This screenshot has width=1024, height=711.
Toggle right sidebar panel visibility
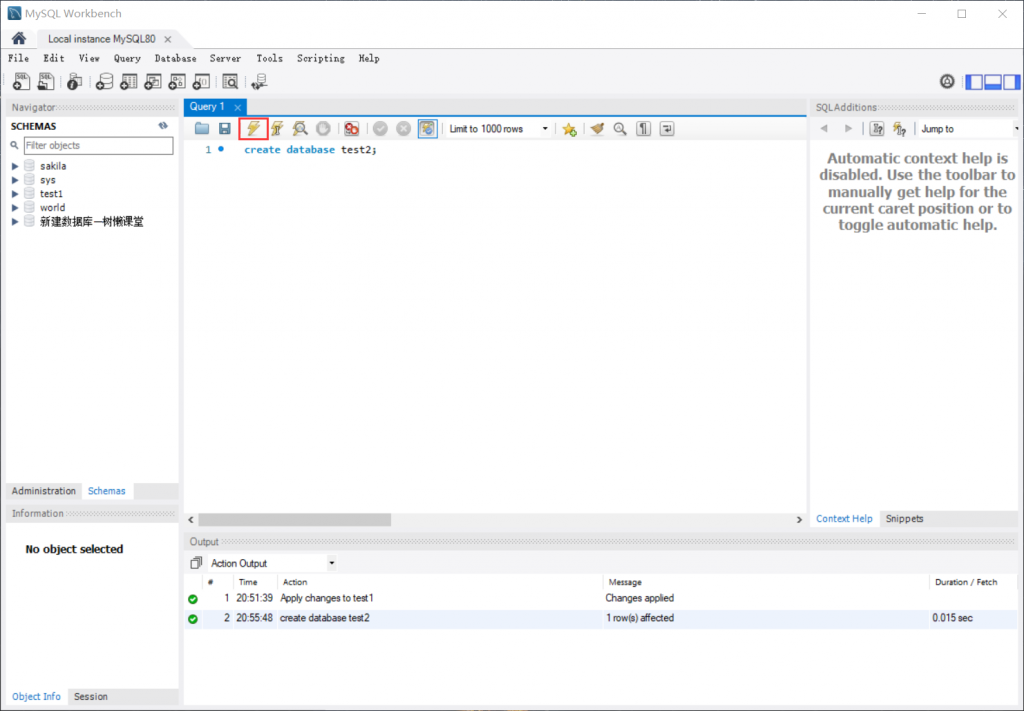[x=1012, y=82]
